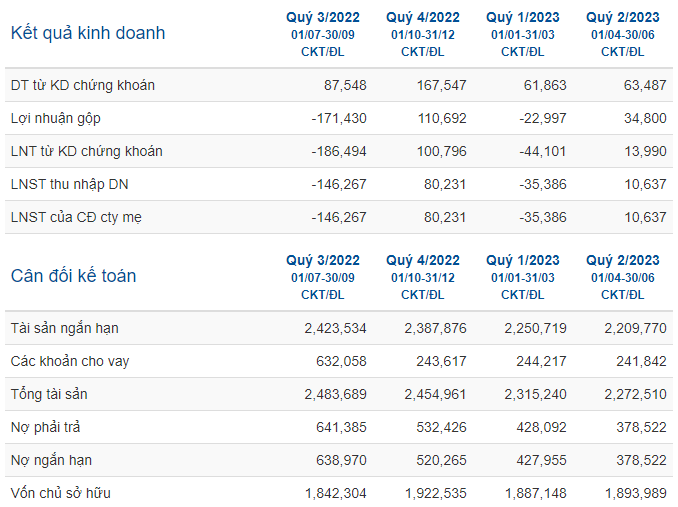Image resolution: width=678 pixels, height=507 pixels.
Task: Select the 'Các khoản cho vay' row label
Action: (70, 361)
